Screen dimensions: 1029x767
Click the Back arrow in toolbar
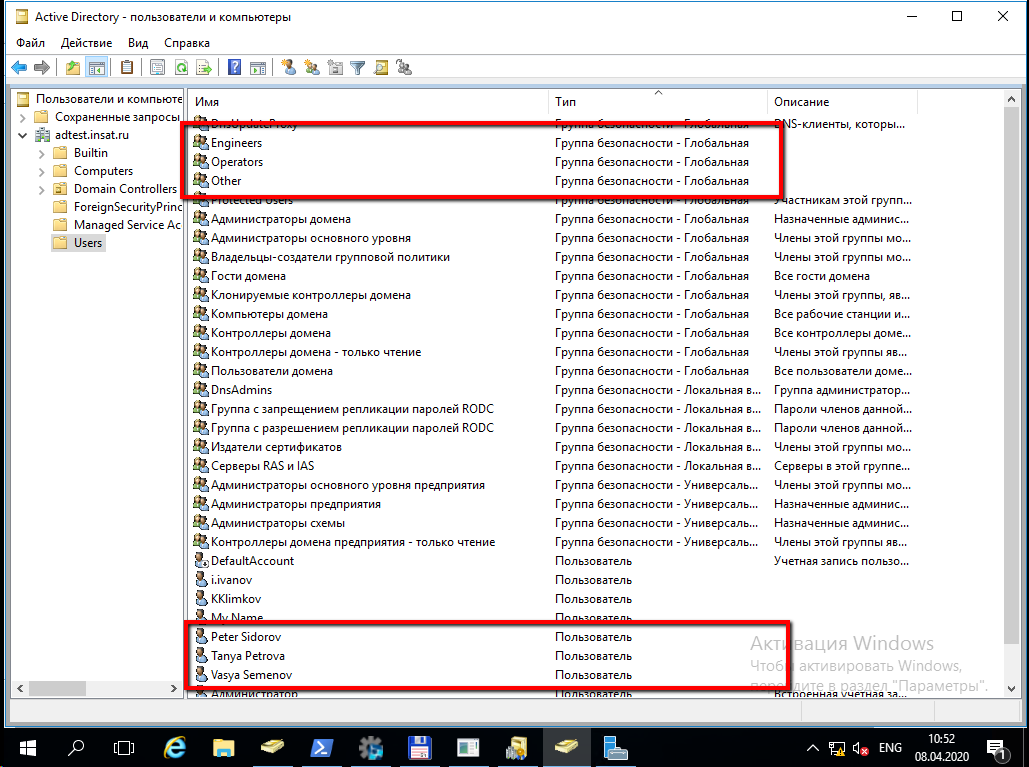point(19,68)
